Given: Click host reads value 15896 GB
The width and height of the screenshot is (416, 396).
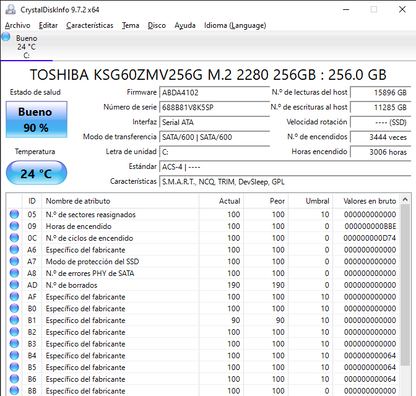Looking at the screenshot, I should pyautogui.click(x=381, y=93).
